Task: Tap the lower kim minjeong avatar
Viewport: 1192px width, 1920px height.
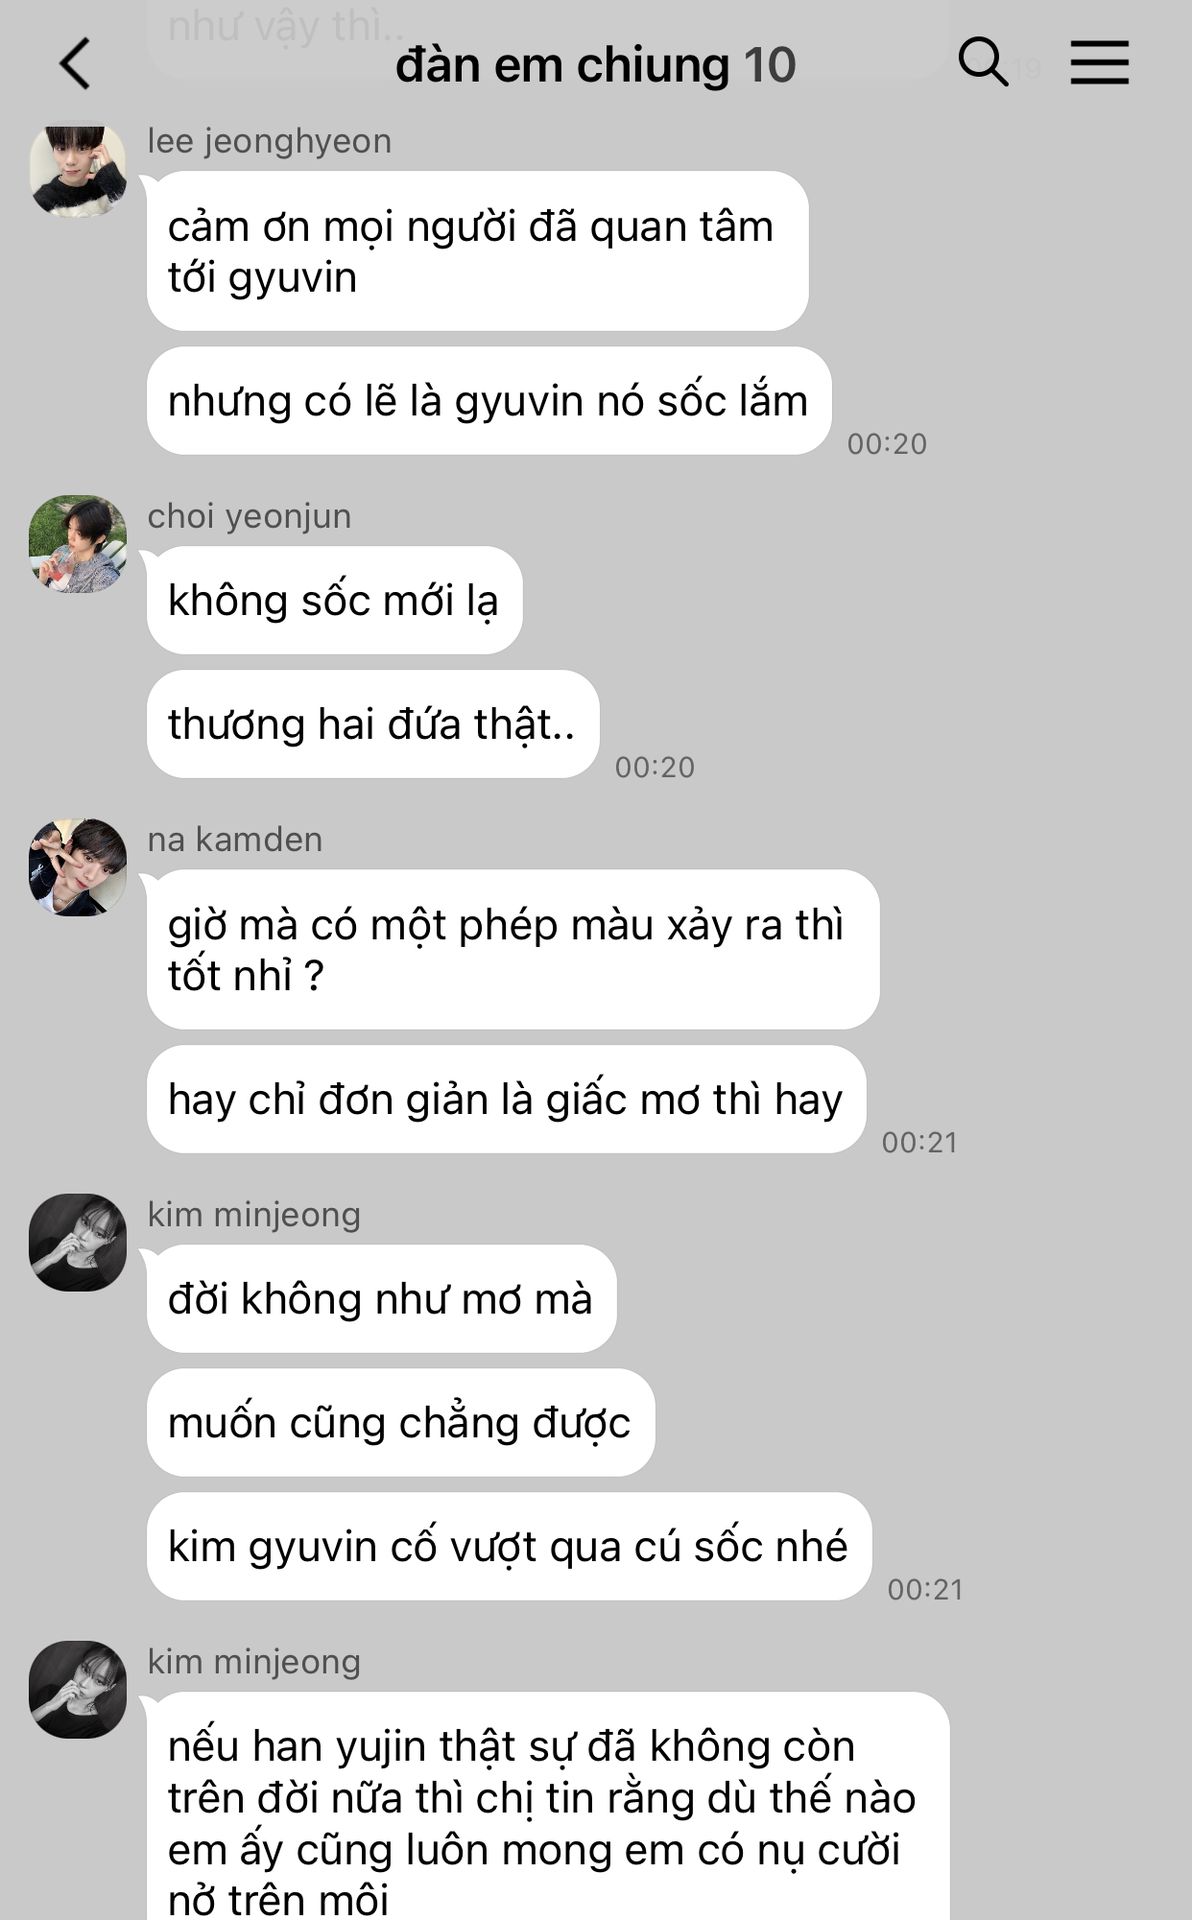Action: pyautogui.click(x=78, y=1689)
